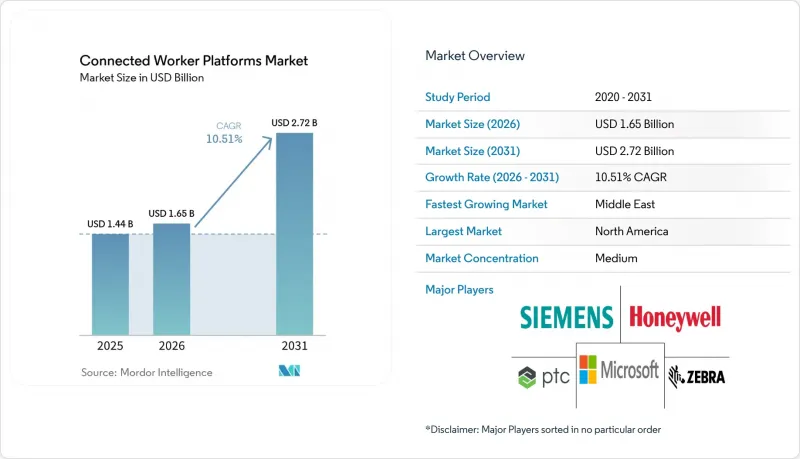Click the 'Medium' value
This screenshot has height=459, width=800.
click(616, 258)
